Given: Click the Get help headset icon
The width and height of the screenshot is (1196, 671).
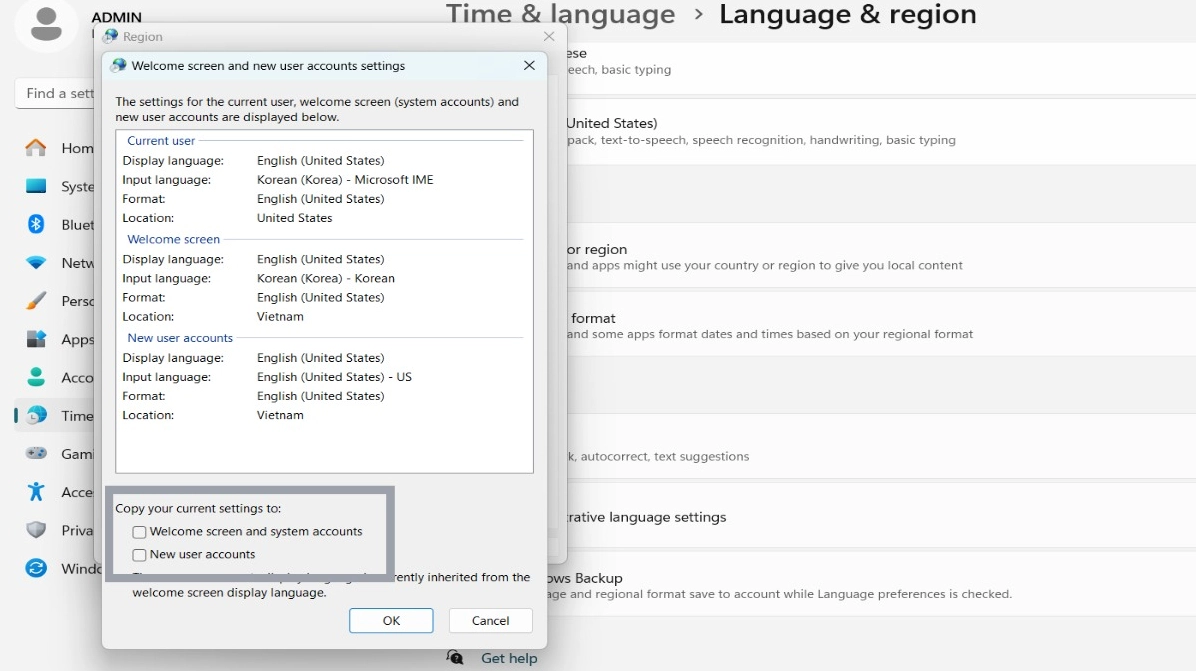Looking at the screenshot, I should tap(455, 658).
